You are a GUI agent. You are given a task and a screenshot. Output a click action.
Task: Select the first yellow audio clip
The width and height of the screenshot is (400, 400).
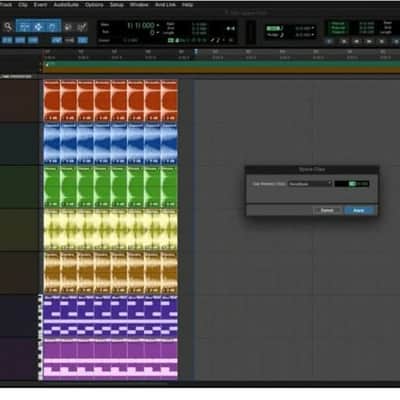52,230
